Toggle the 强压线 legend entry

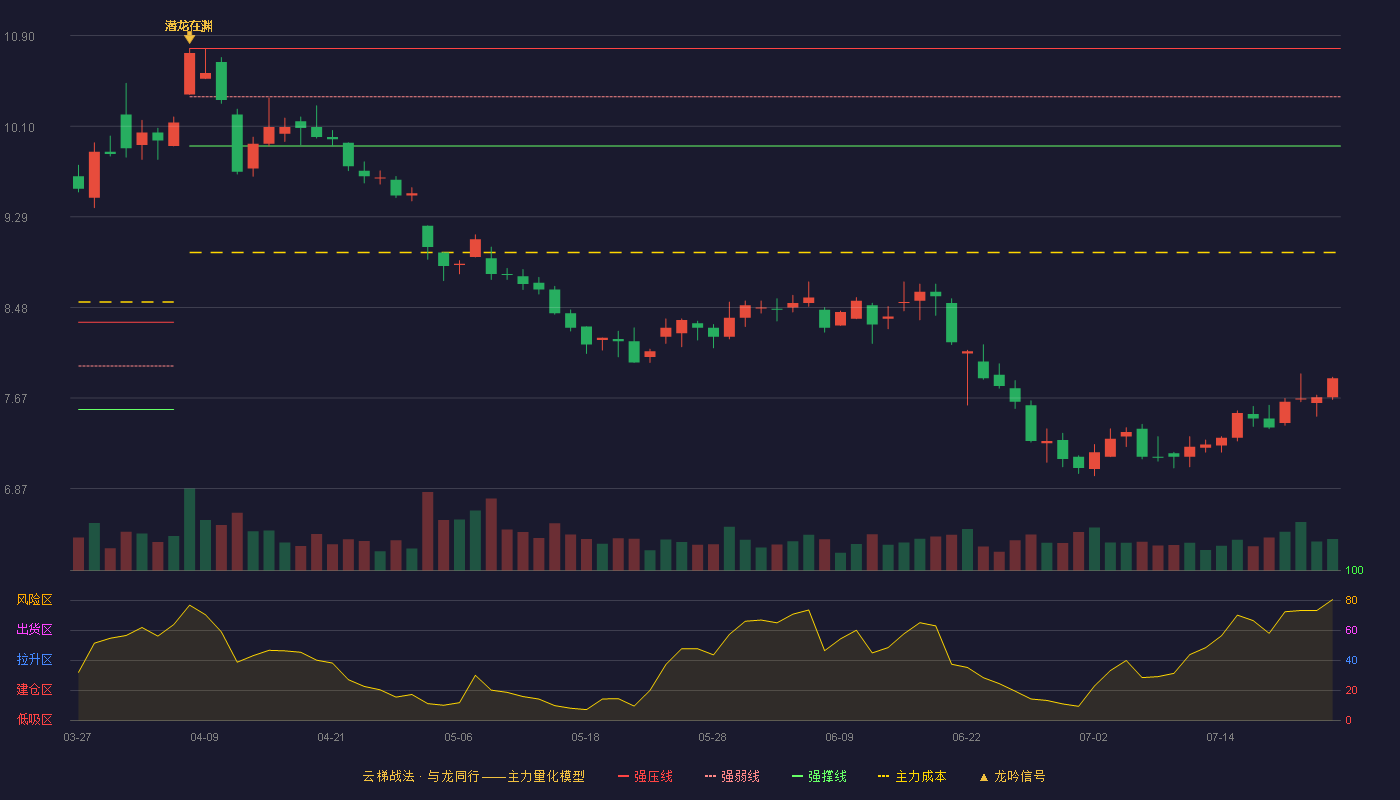pos(645,776)
